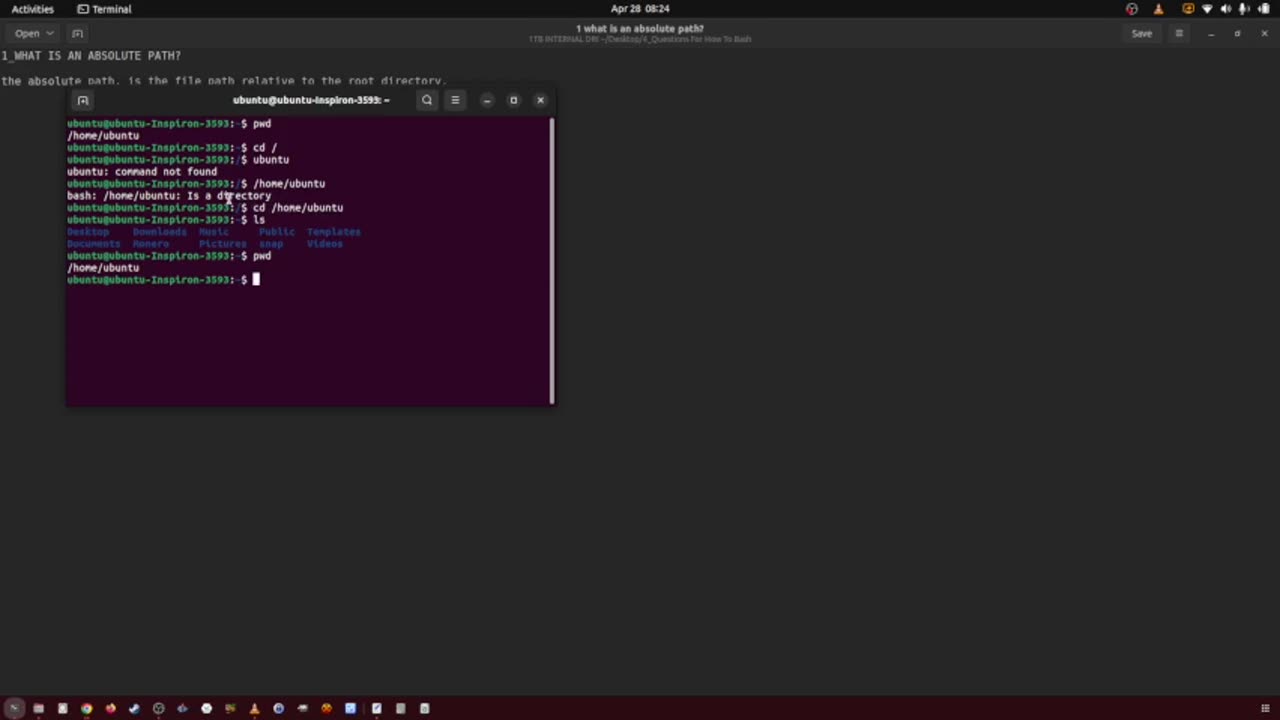This screenshot has height=720, width=1280.
Task: Open the Terminal application menu
Action: [x=104, y=8]
